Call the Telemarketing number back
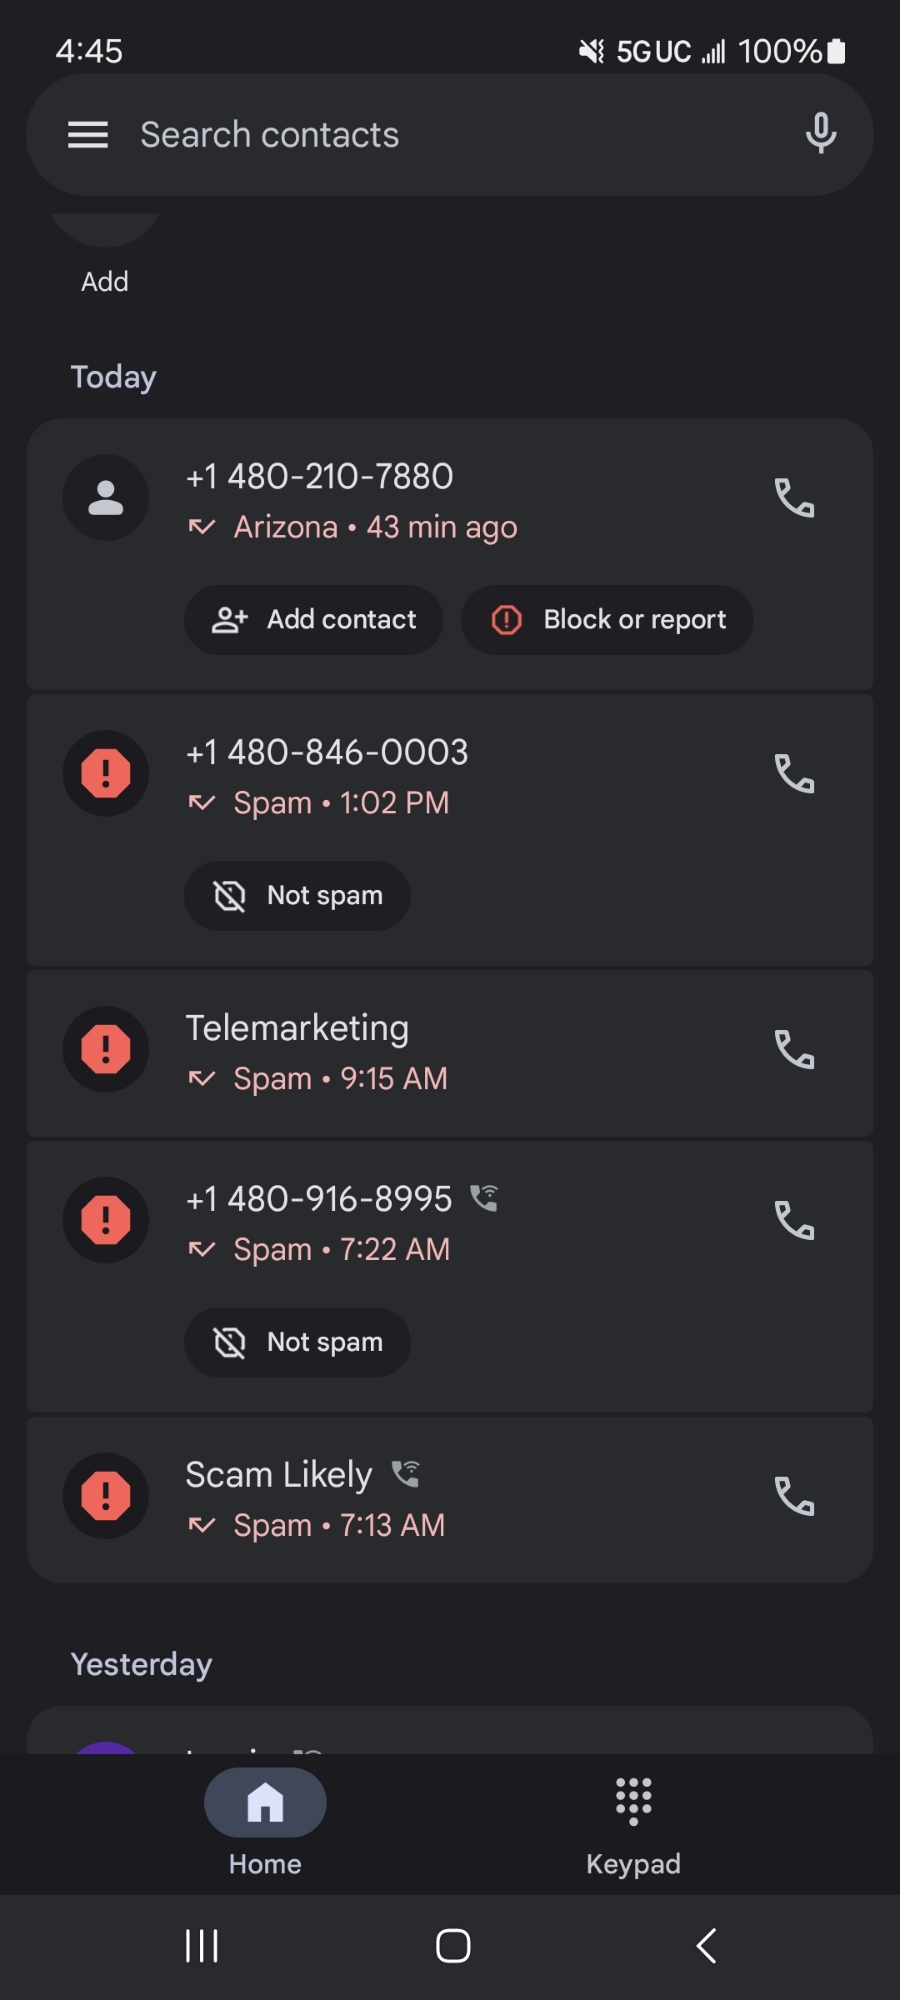The height and width of the screenshot is (2000, 900). click(x=794, y=1050)
